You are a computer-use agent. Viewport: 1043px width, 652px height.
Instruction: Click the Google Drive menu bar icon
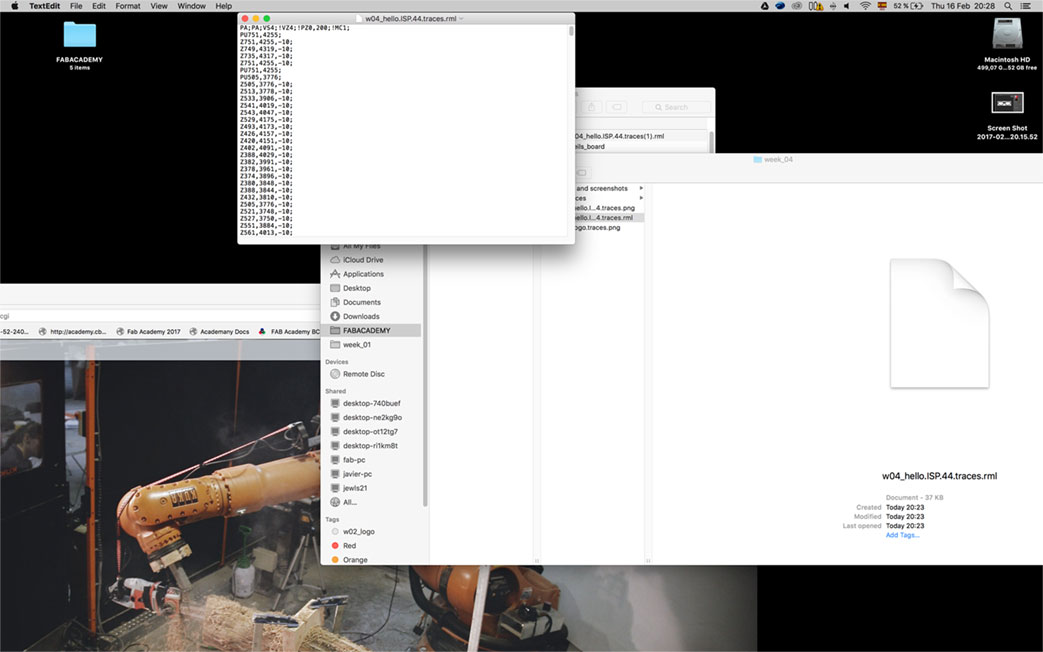click(x=765, y=6)
